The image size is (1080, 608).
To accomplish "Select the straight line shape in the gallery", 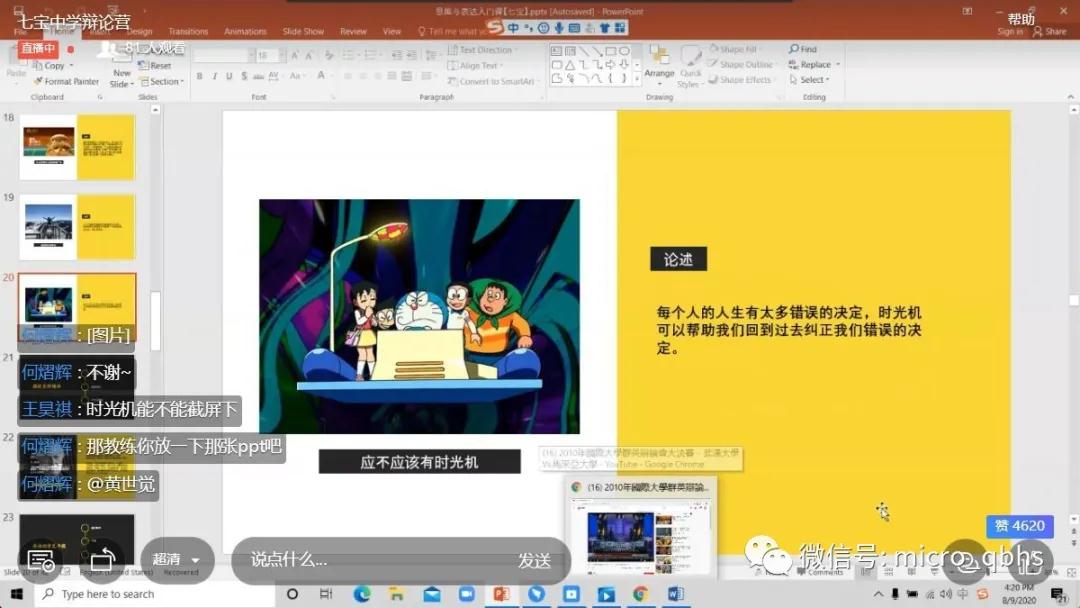I will tap(583, 51).
